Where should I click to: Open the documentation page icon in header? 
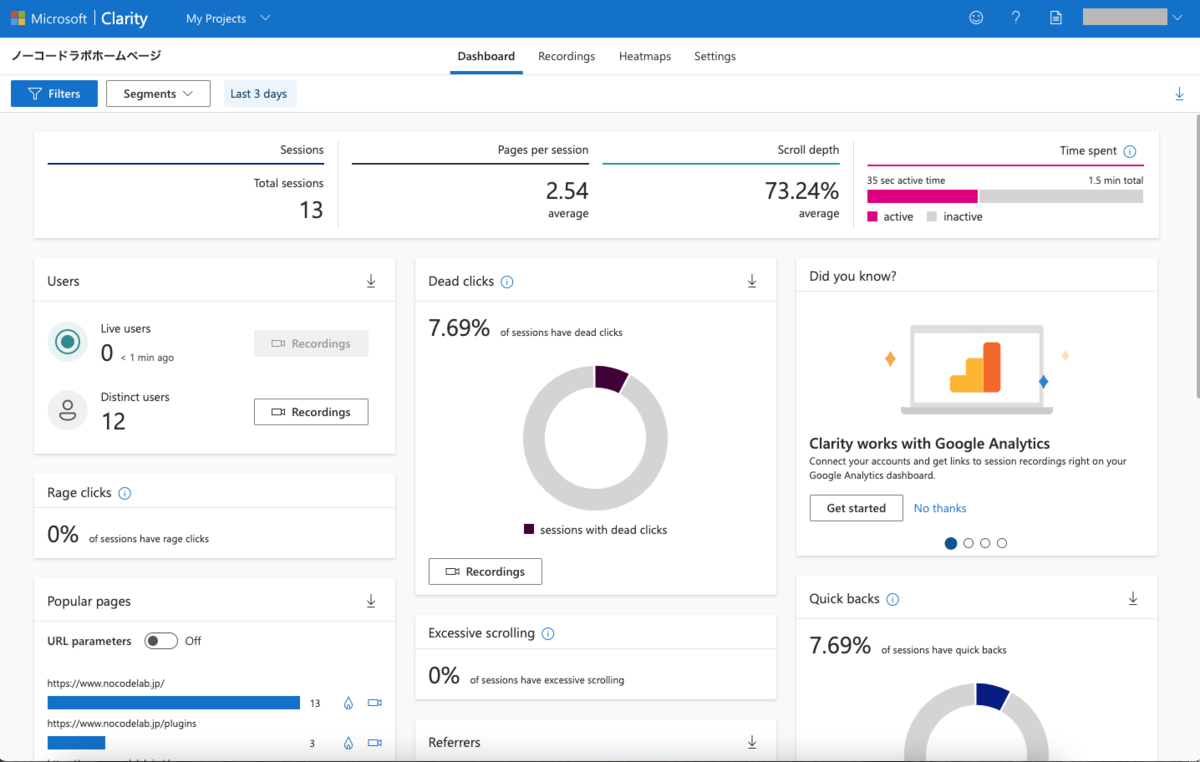pyautogui.click(x=1056, y=18)
